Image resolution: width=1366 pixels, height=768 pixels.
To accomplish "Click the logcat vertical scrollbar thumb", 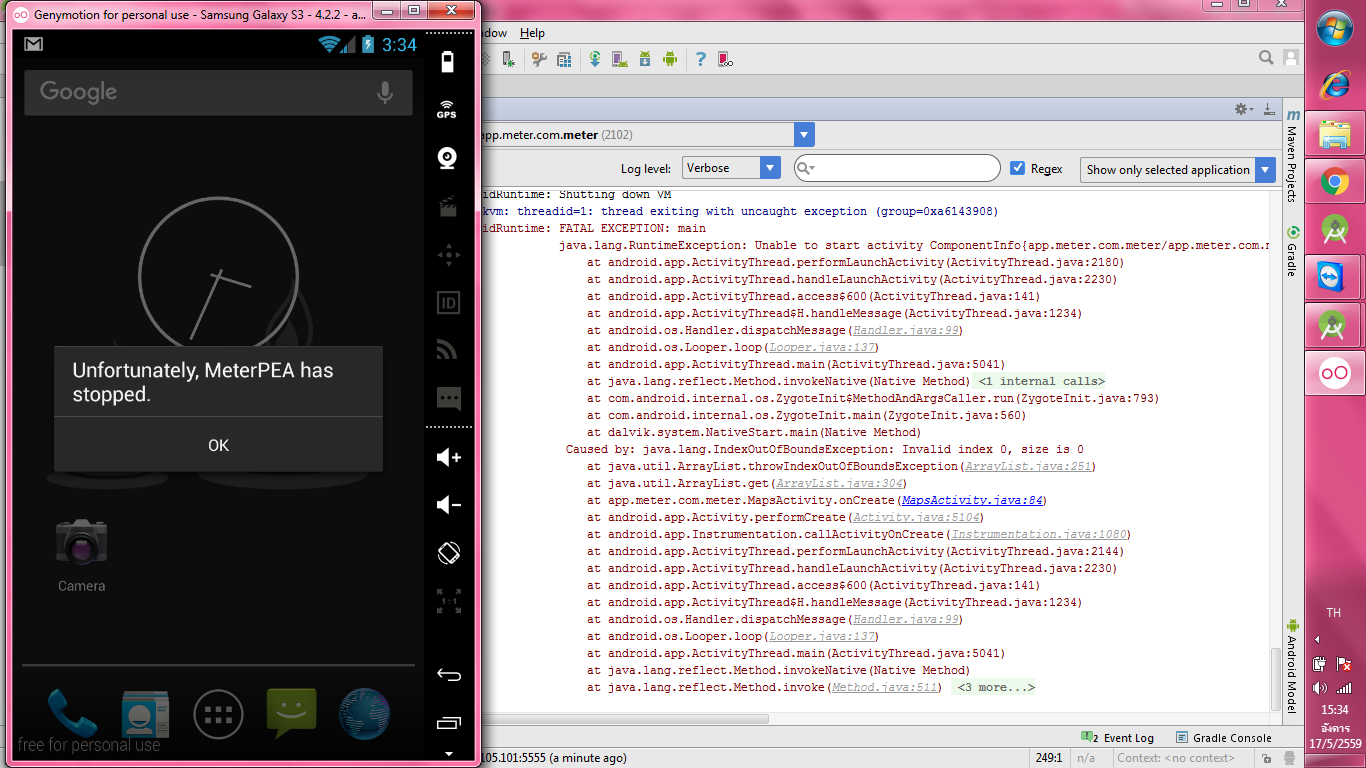I will click(x=1275, y=677).
